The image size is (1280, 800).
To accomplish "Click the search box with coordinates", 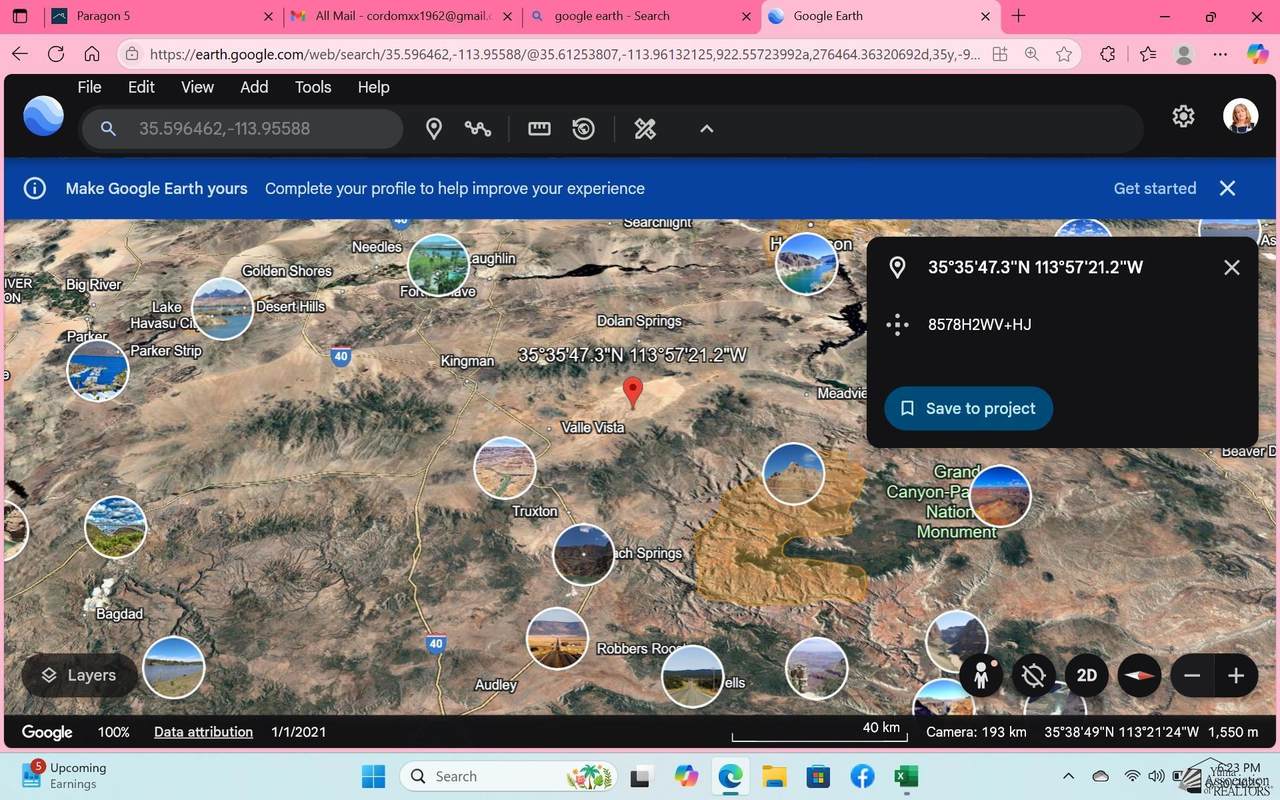I will (x=260, y=129).
